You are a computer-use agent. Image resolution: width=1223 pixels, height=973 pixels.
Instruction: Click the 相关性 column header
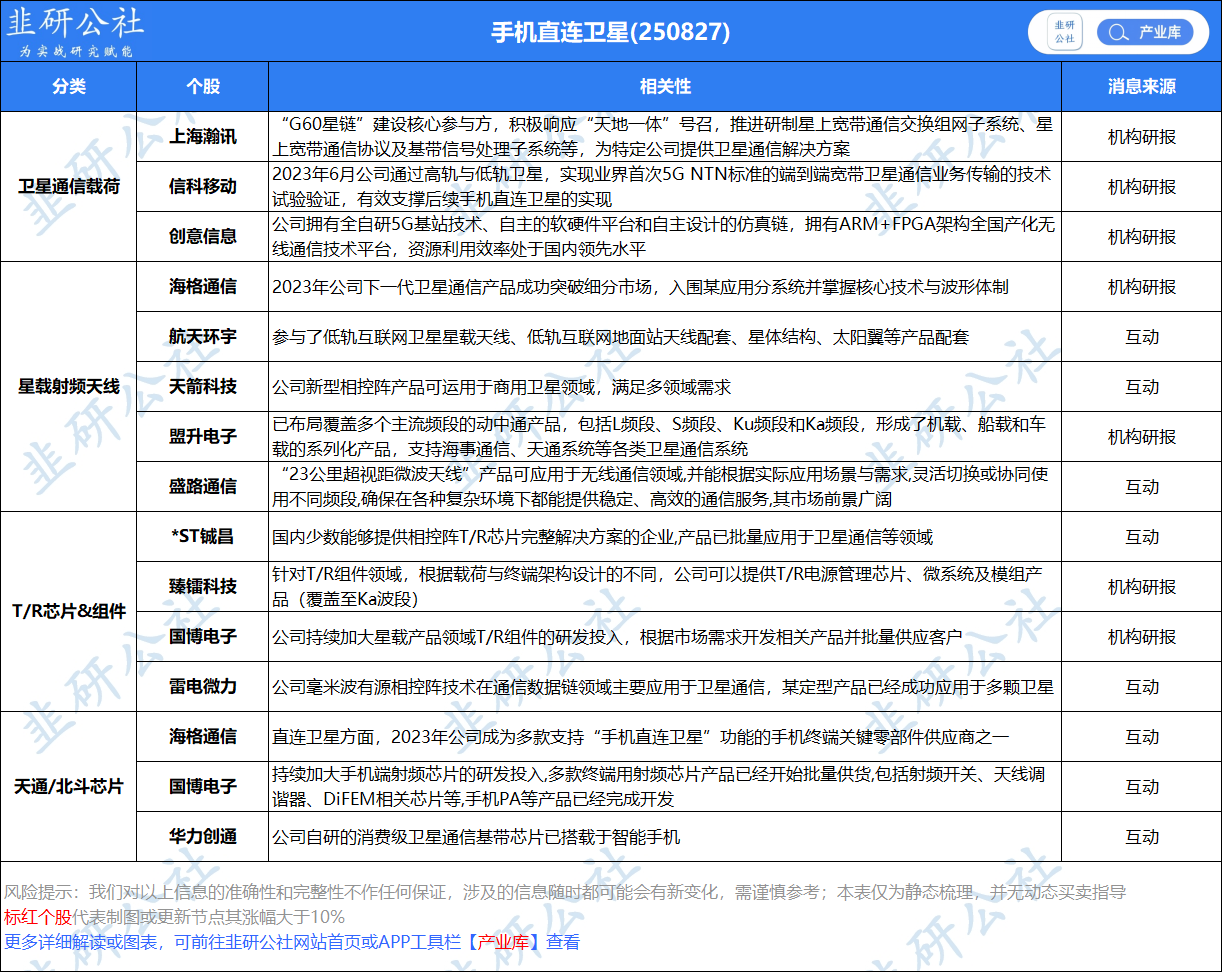tap(665, 87)
